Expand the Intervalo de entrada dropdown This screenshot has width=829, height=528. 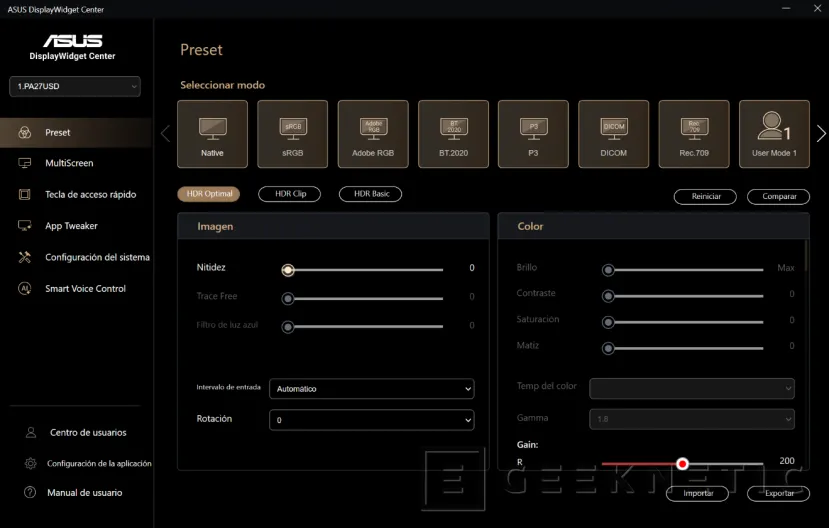[x=372, y=389]
